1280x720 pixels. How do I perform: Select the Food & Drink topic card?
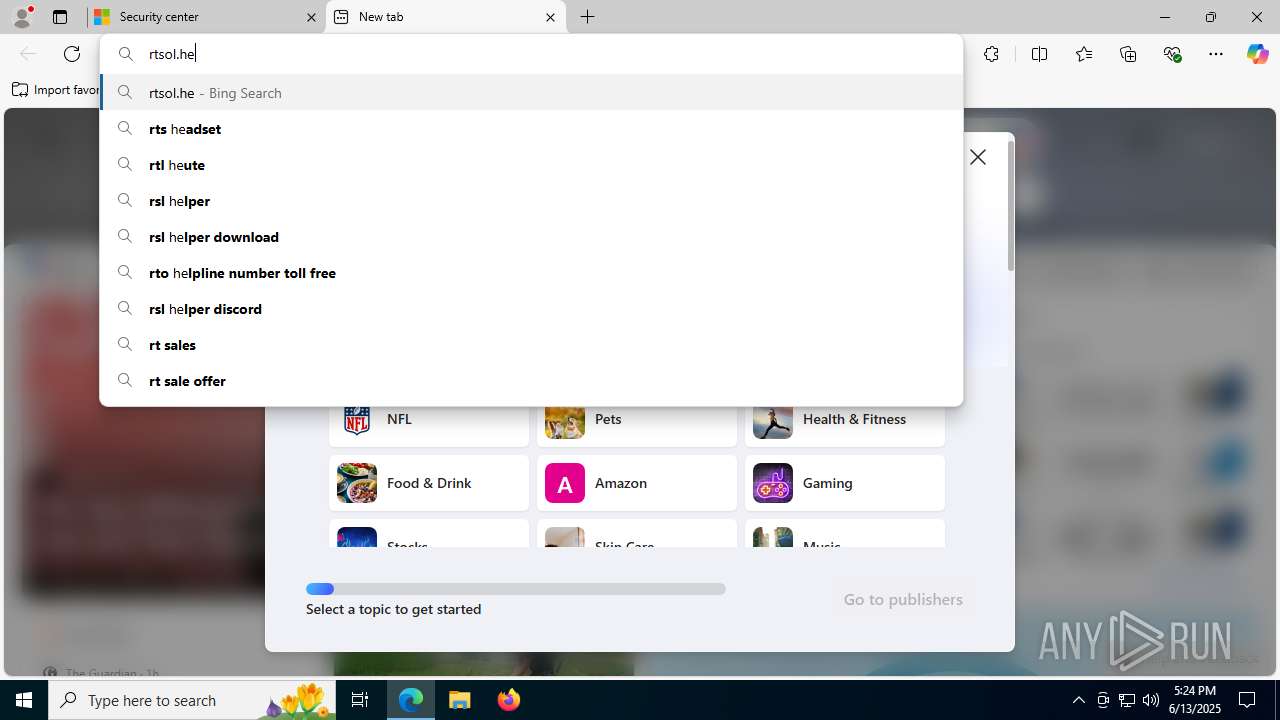click(x=429, y=483)
